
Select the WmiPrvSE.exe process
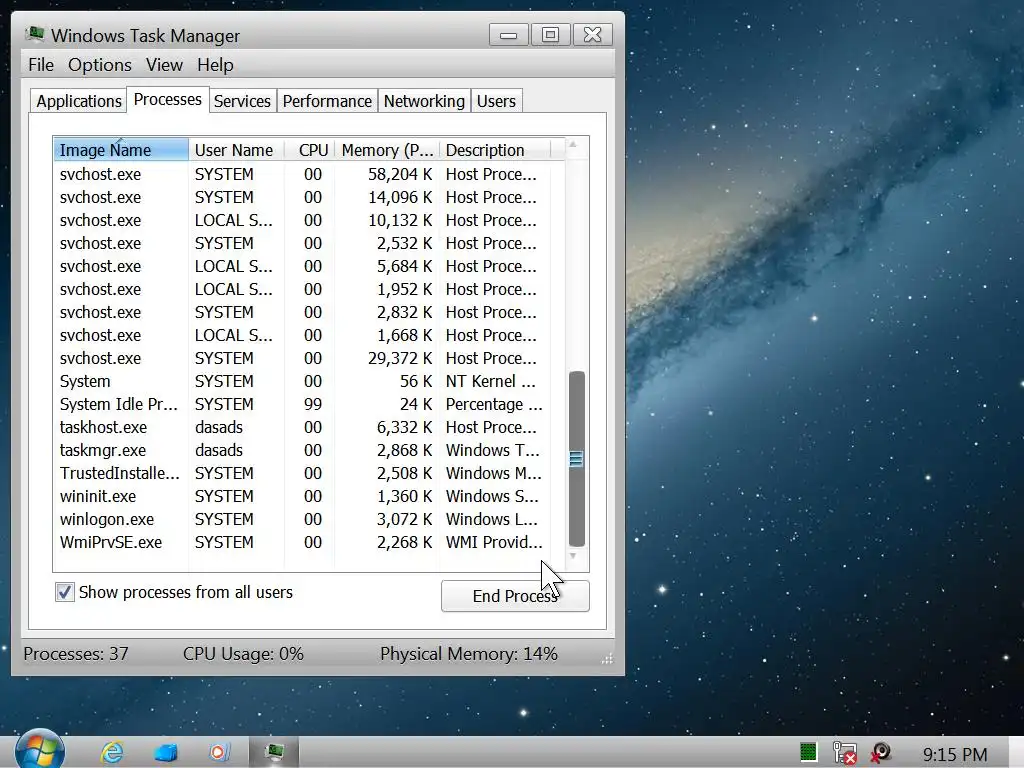point(302,542)
